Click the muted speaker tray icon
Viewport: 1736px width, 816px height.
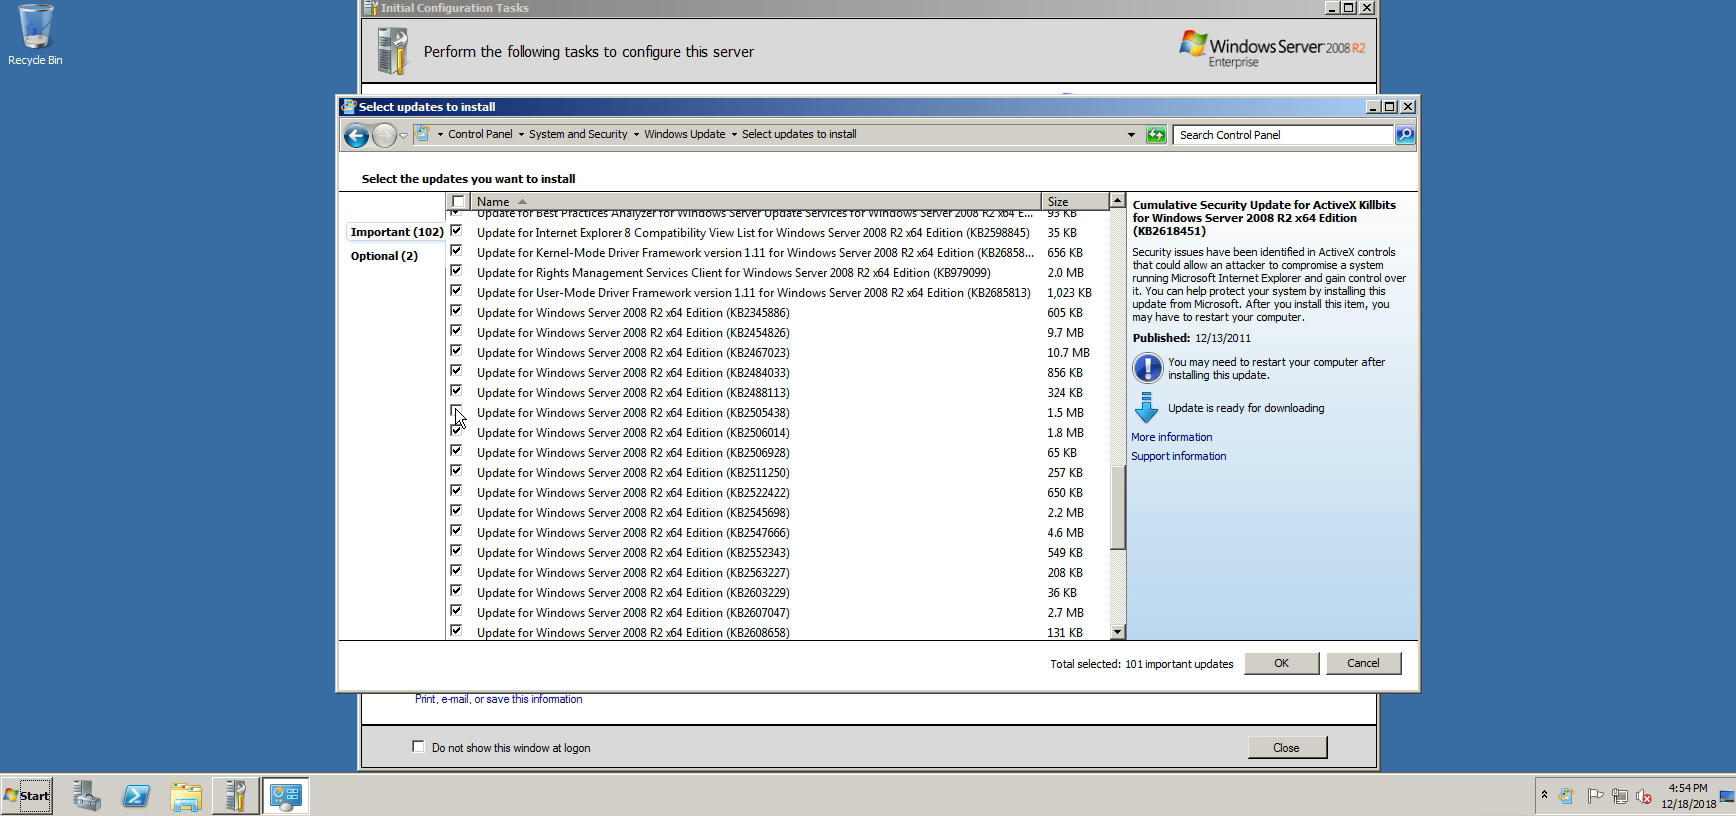[1644, 796]
